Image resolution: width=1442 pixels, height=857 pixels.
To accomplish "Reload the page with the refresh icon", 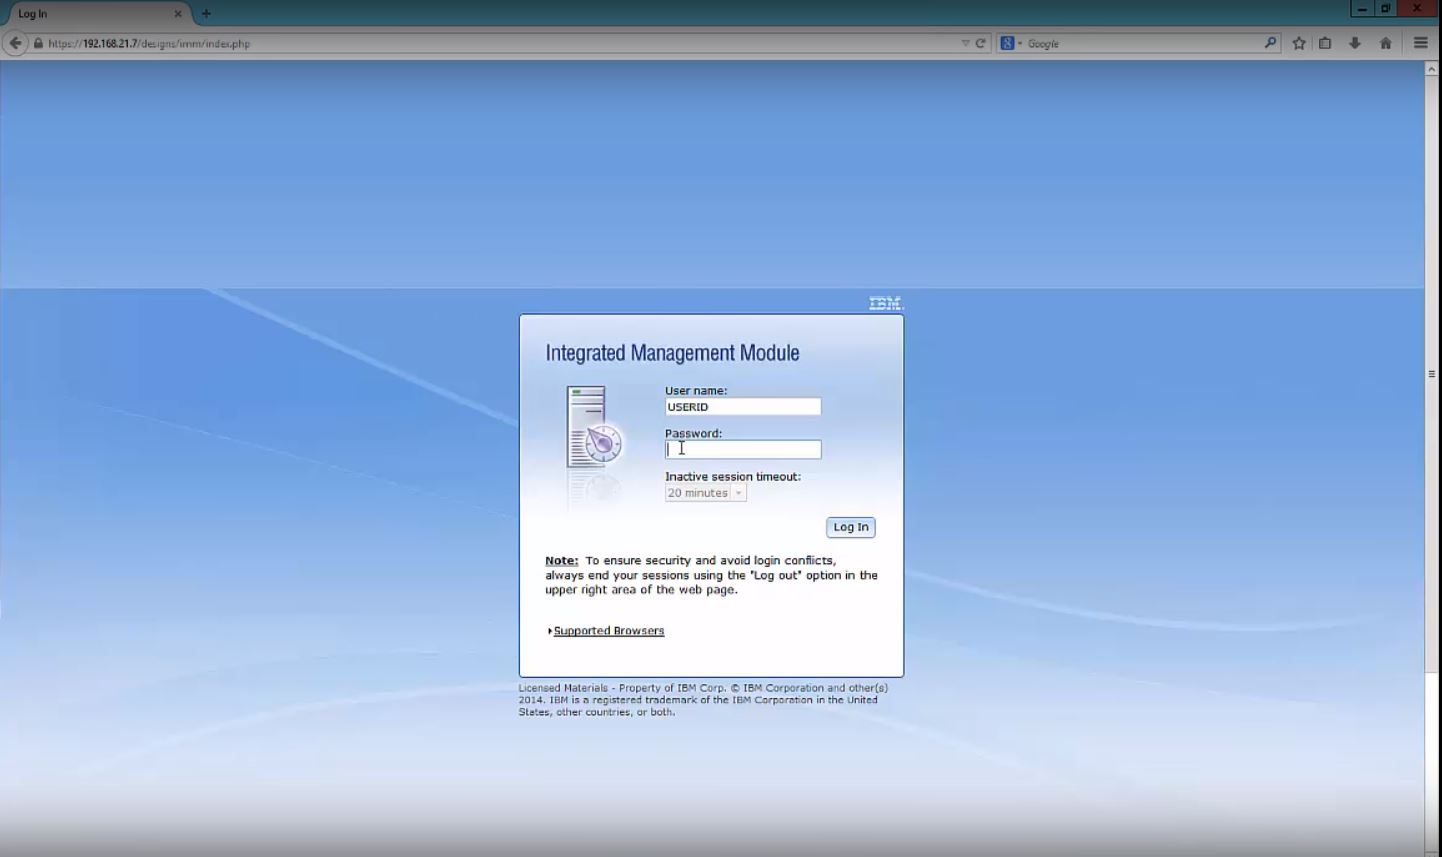I will [x=981, y=43].
